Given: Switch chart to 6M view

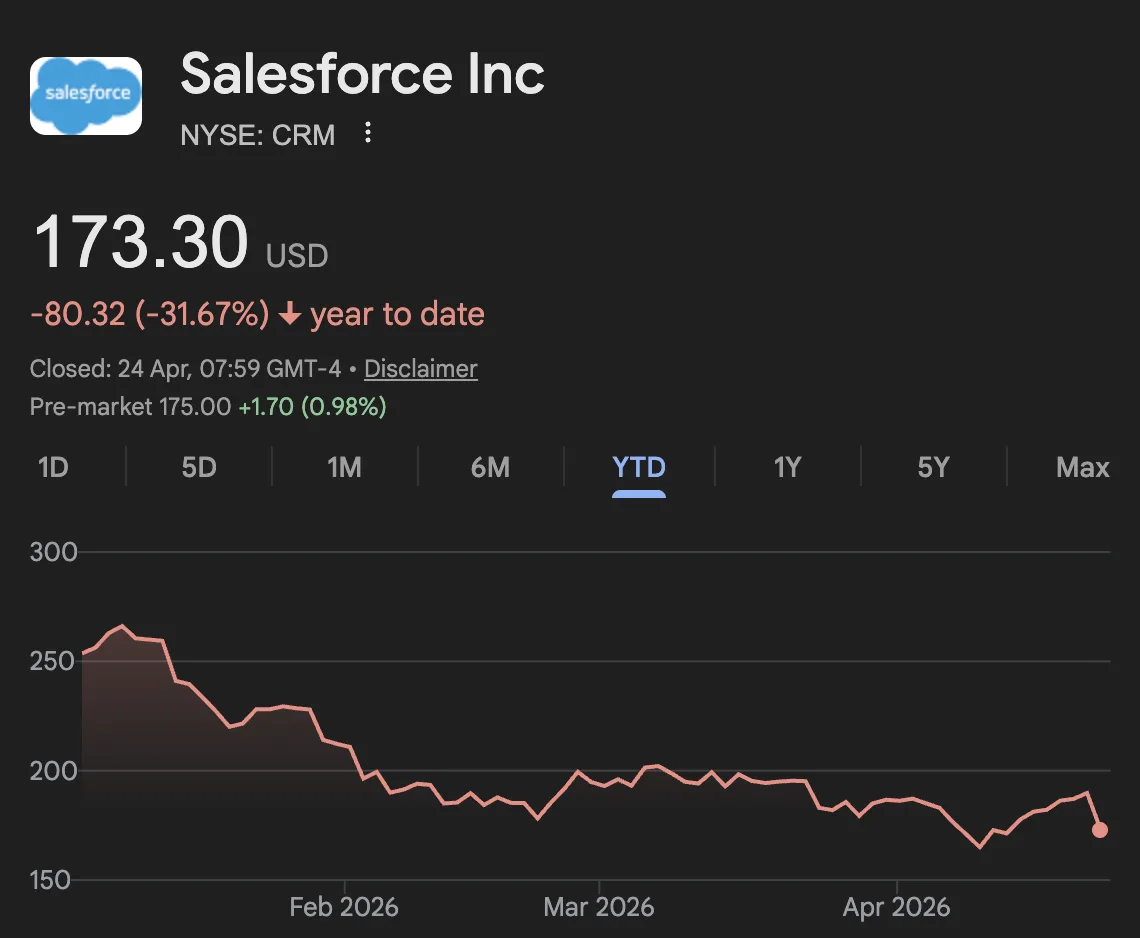Looking at the screenshot, I should click(490, 467).
